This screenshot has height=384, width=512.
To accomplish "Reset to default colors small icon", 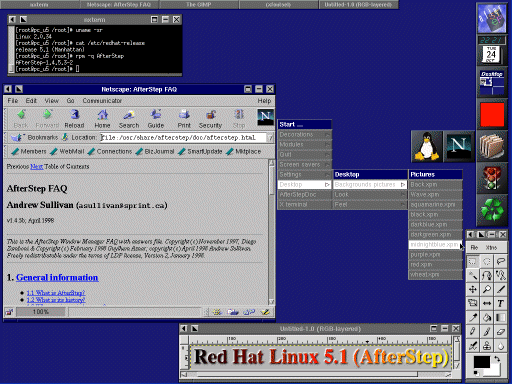I will (476, 373).
